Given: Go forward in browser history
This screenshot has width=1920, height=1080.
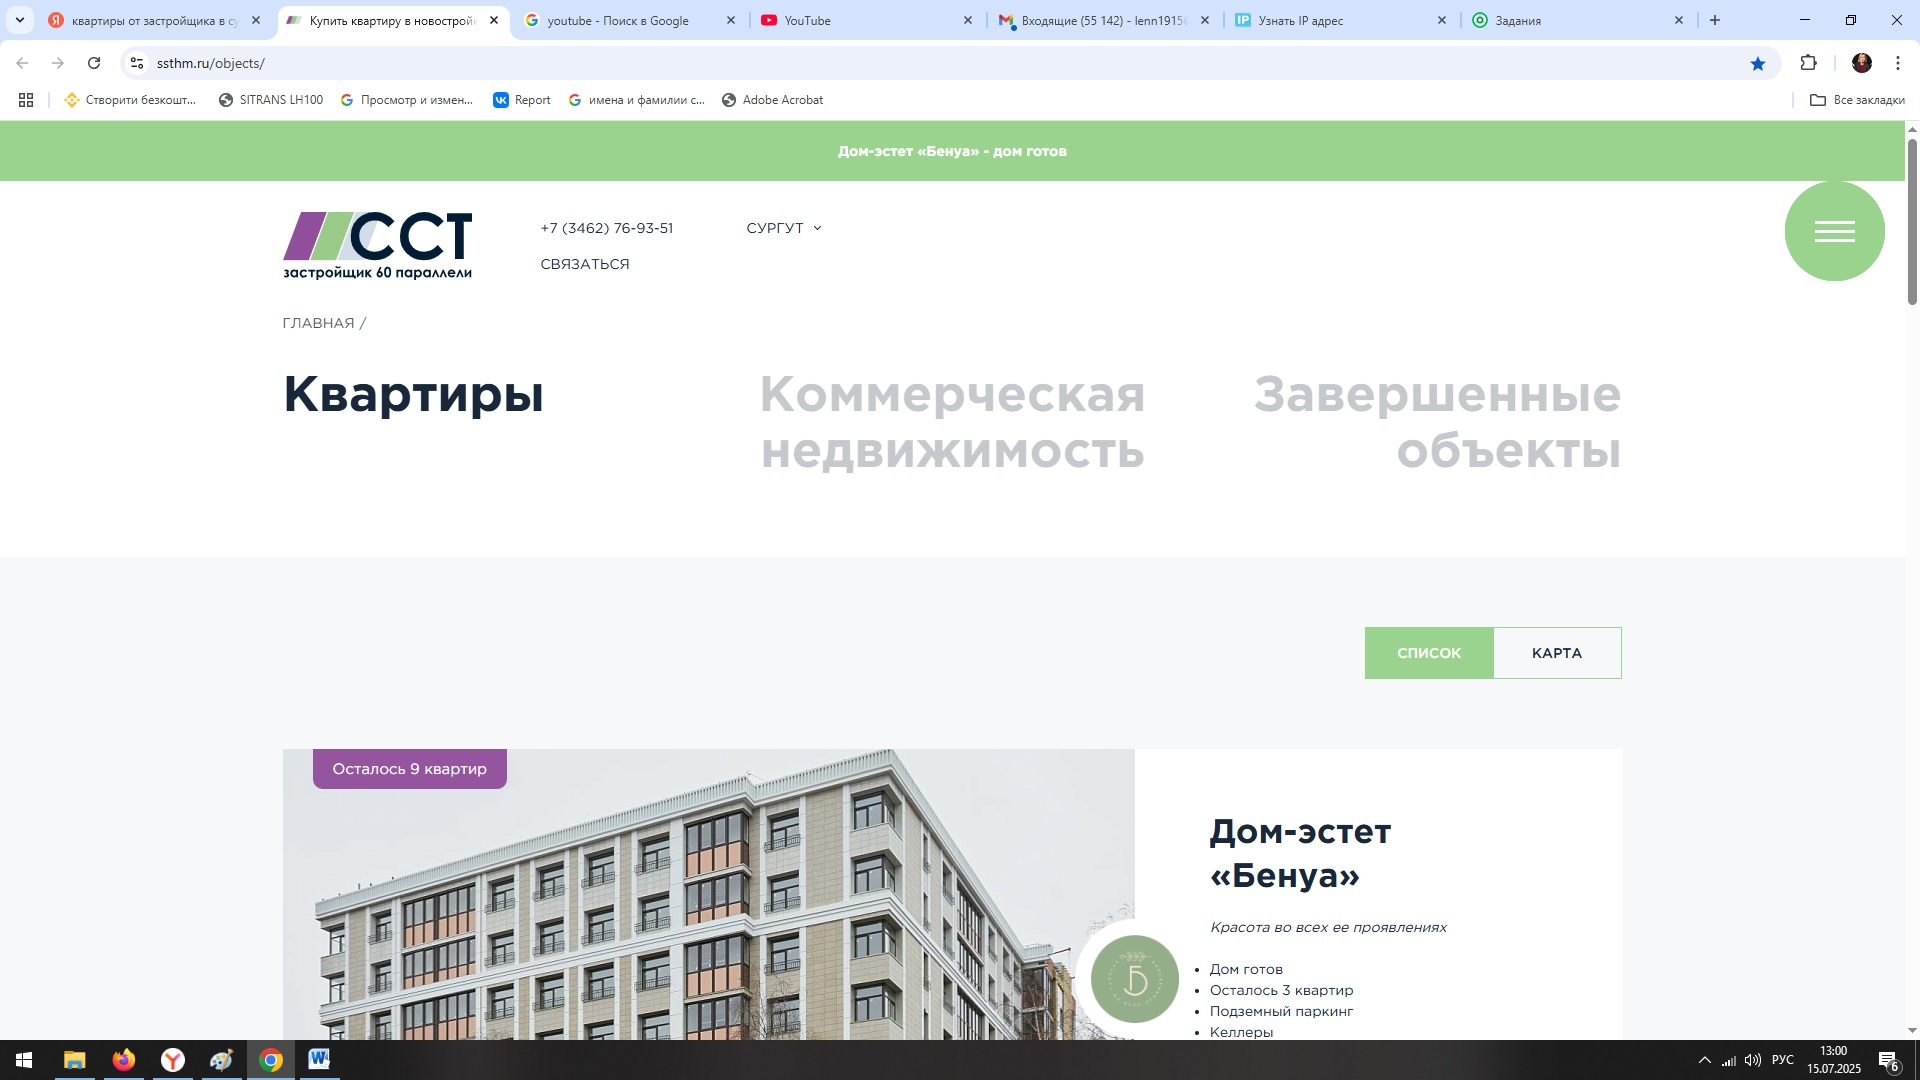Looking at the screenshot, I should [58, 63].
